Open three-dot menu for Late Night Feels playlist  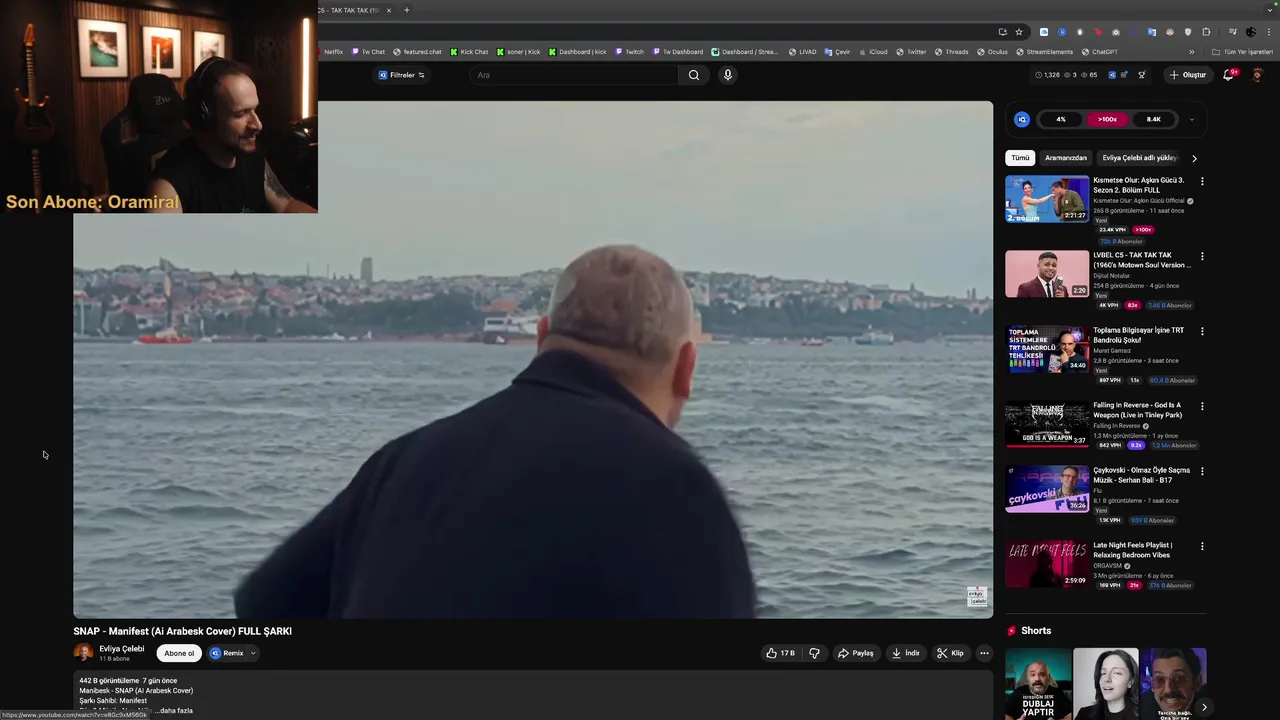(1202, 546)
